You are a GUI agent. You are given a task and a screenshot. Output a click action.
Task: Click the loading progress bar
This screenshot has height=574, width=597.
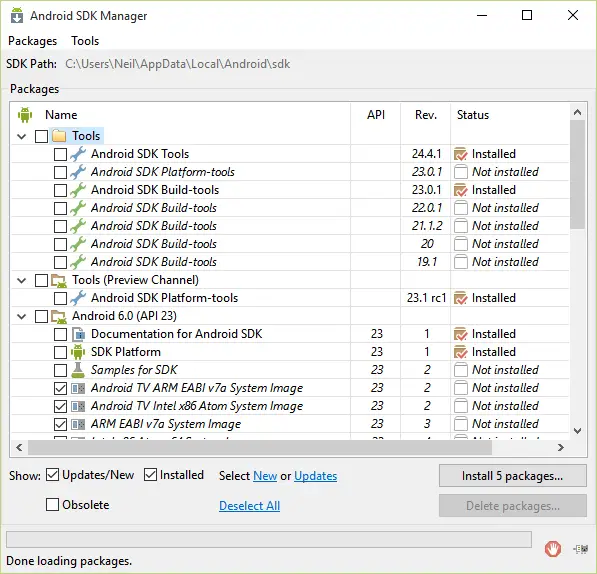pyautogui.click(x=269, y=539)
